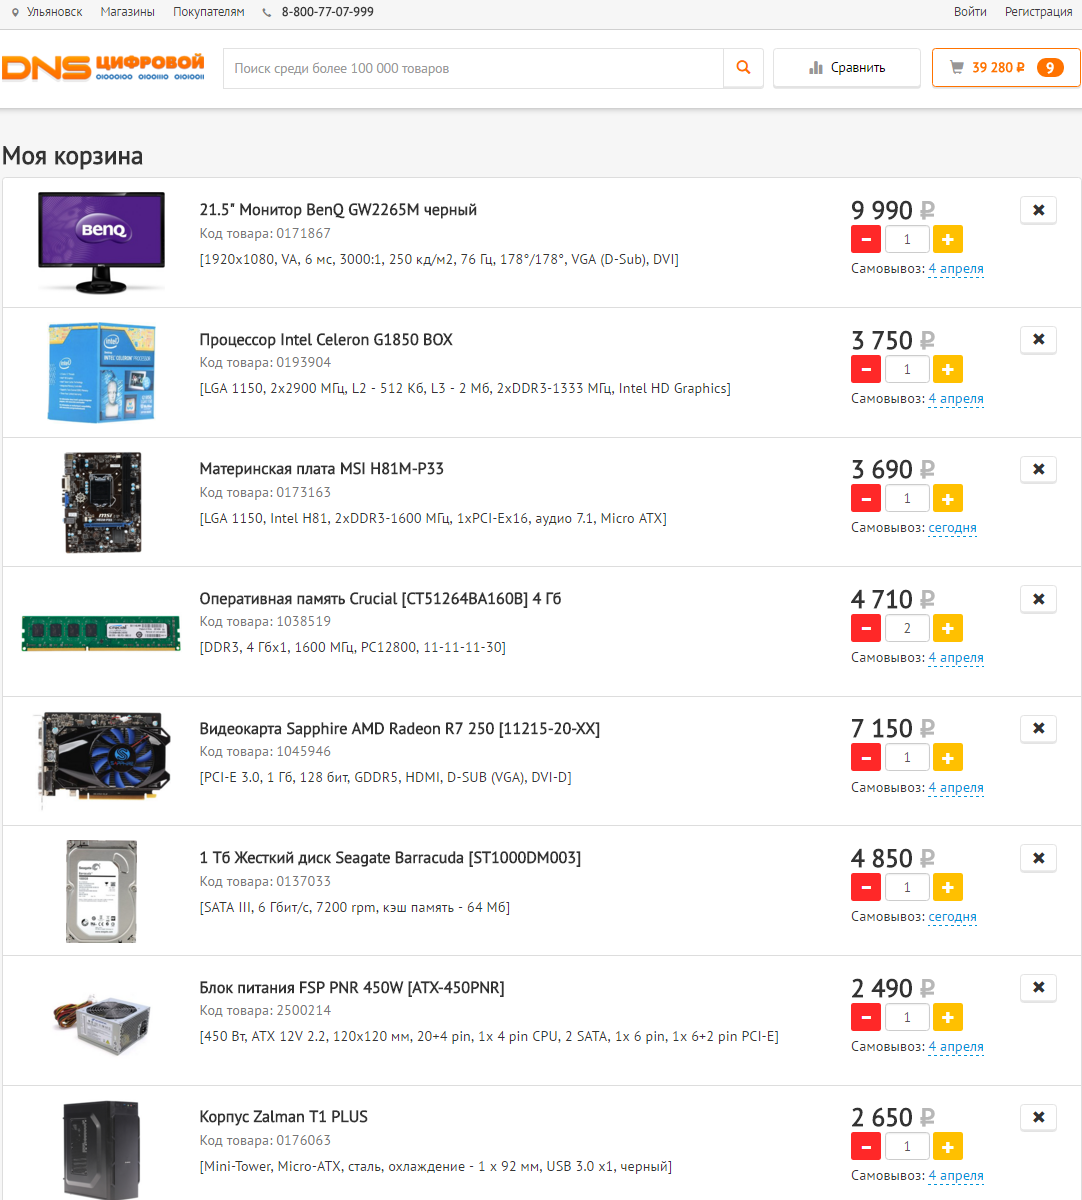1082x1200 pixels.
Task: Open the Сравнить comparison button
Action: tap(847, 68)
